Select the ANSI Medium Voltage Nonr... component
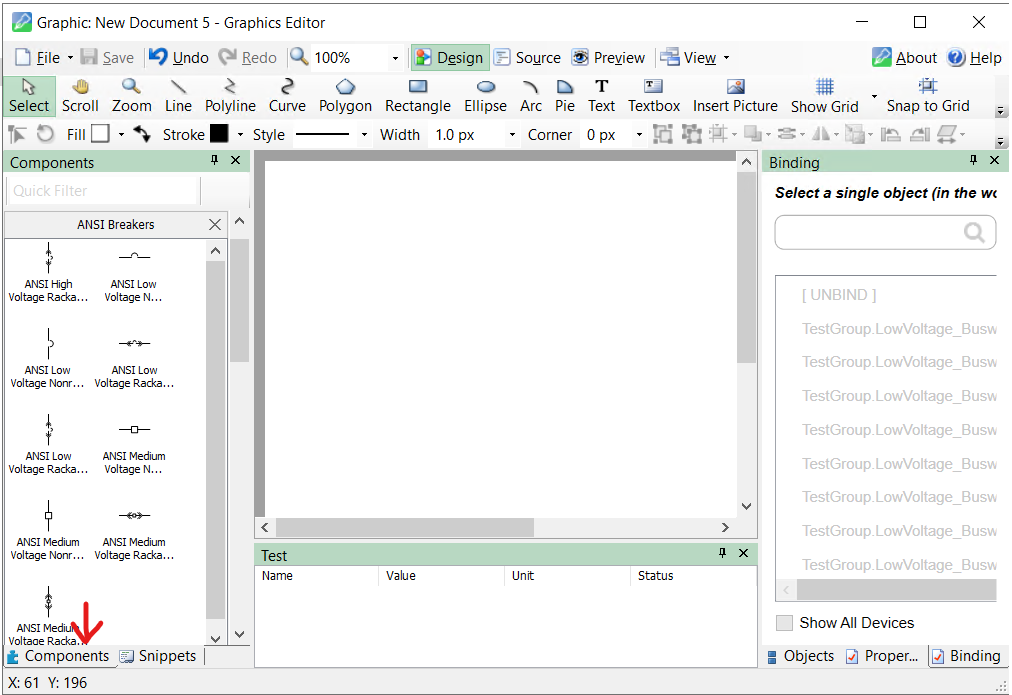The image size is (1012, 695). coord(48,531)
